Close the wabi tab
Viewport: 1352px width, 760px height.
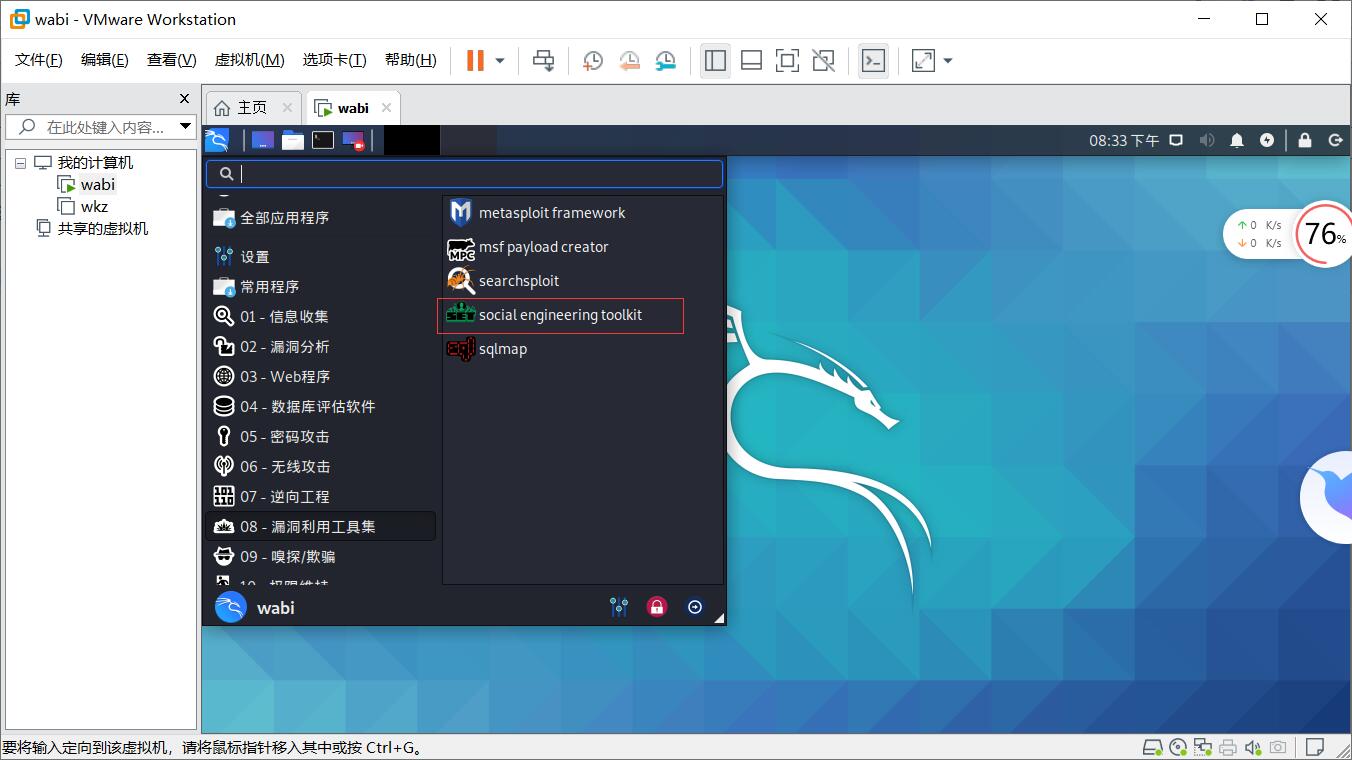[x=387, y=108]
